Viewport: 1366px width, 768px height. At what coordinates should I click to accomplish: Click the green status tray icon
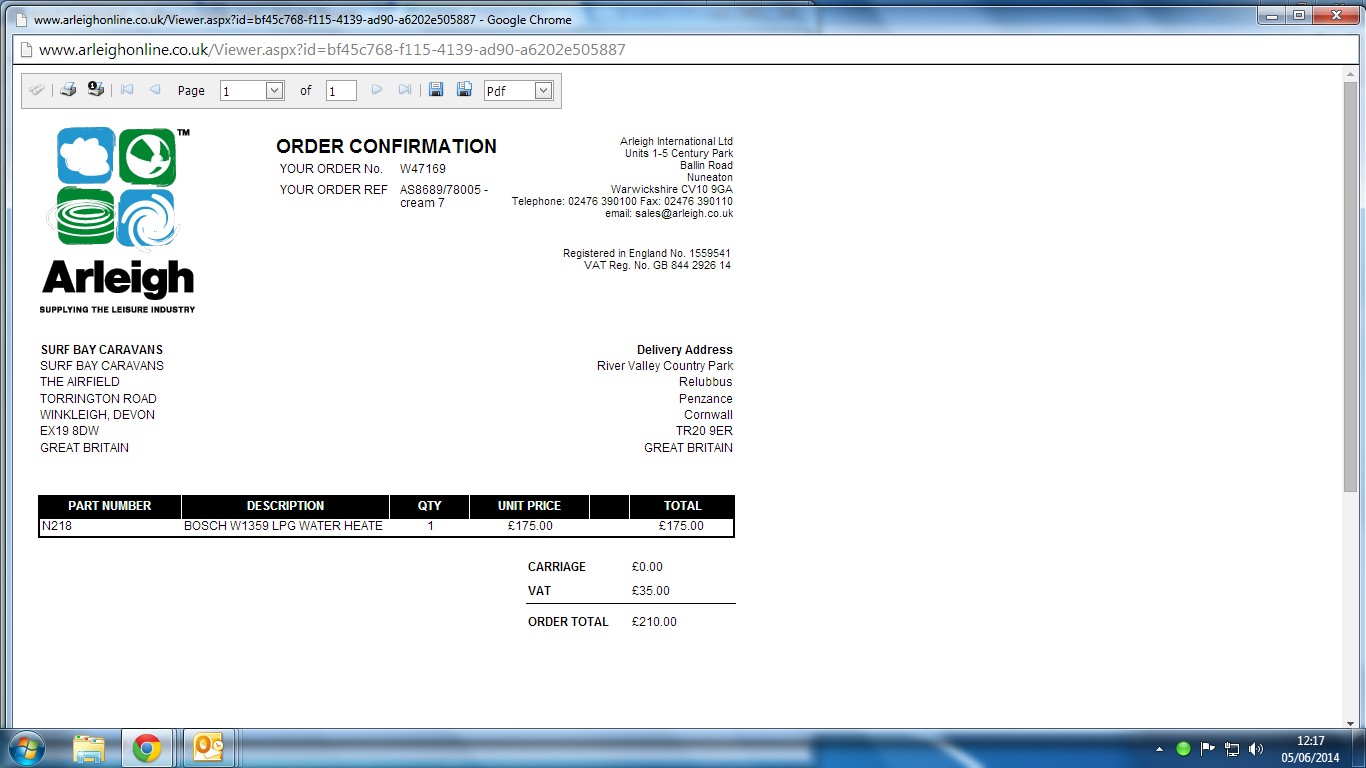click(x=1184, y=748)
